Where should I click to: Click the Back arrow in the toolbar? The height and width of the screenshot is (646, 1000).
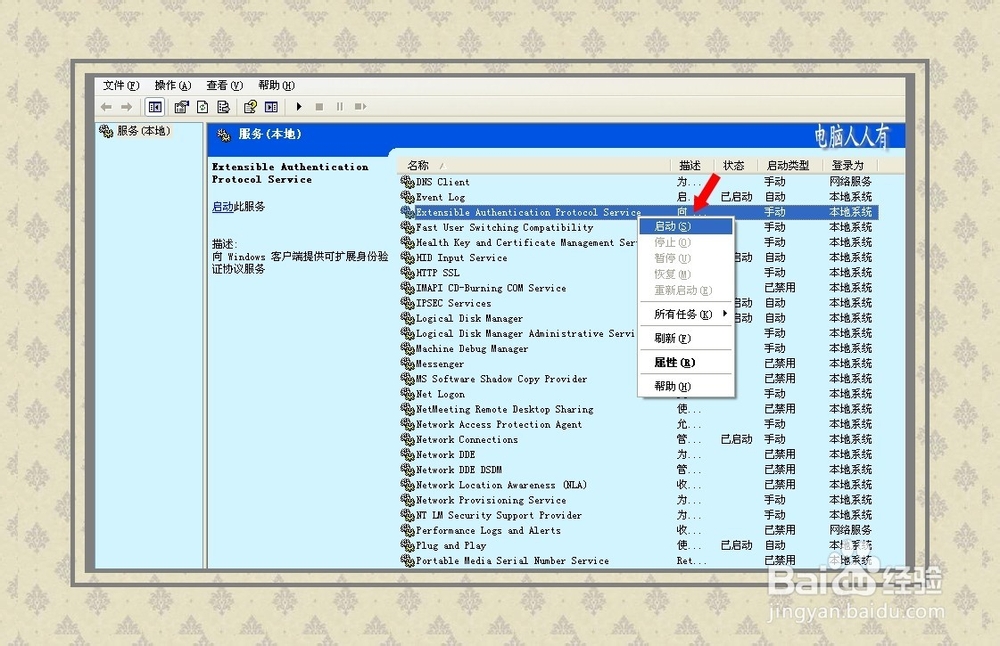(107, 107)
